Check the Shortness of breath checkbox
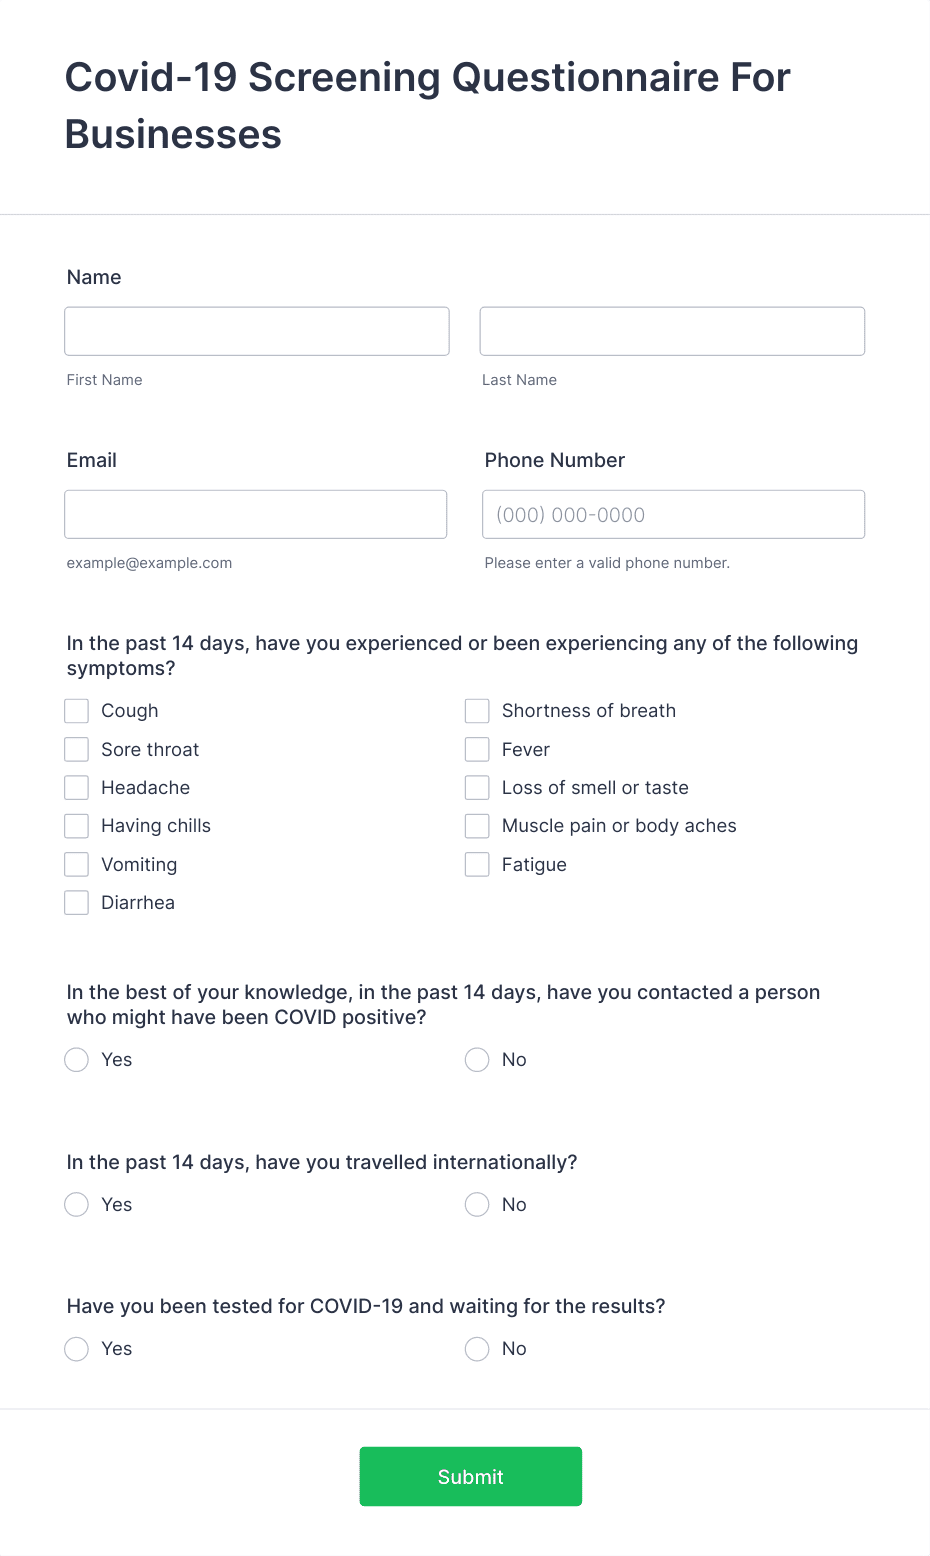Viewport: 930px width, 1556px height. coord(477,710)
